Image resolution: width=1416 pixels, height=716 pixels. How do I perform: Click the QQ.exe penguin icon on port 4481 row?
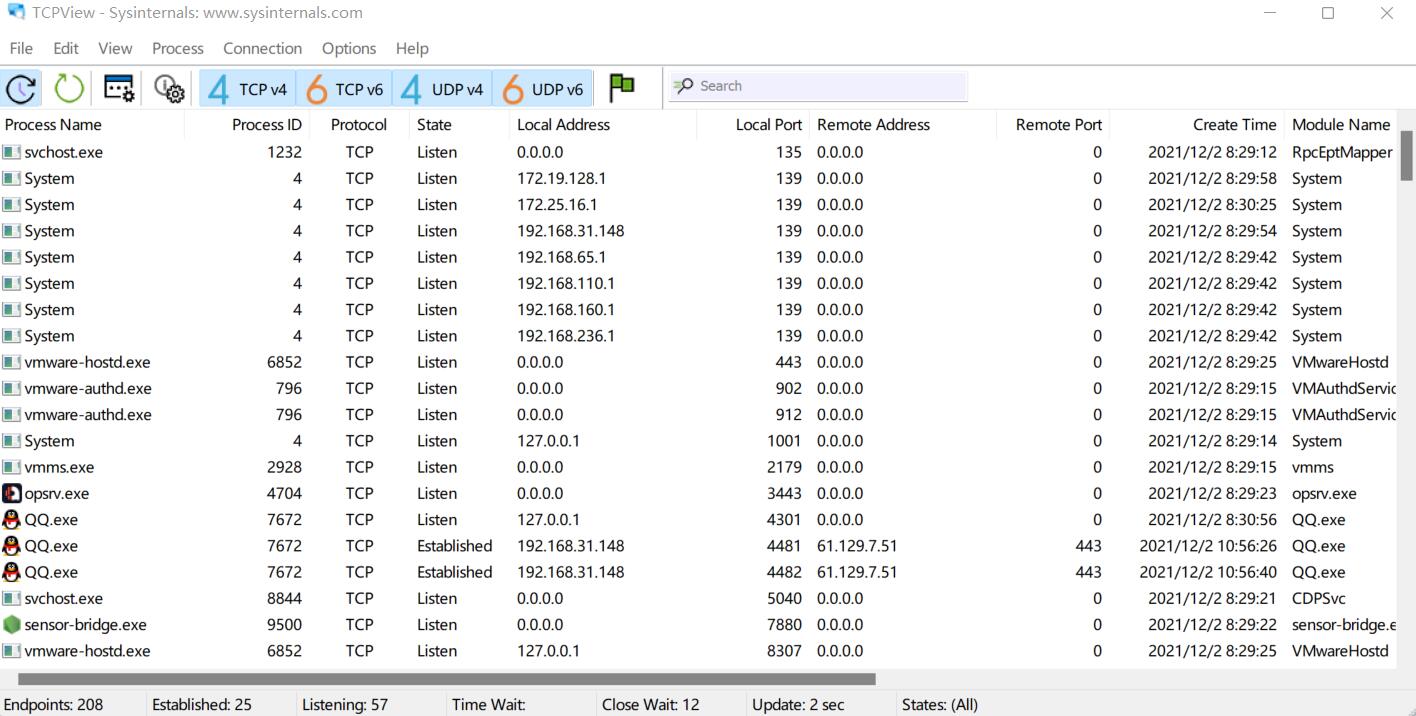[x=11, y=545]
